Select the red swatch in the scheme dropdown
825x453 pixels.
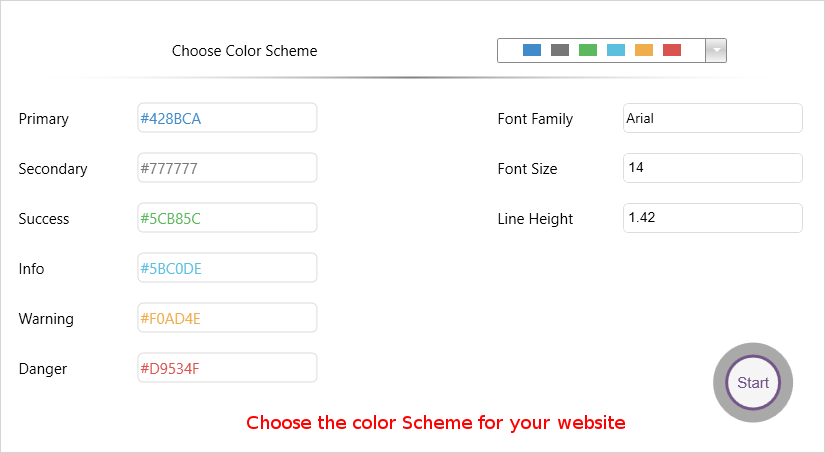[x=672, y=50]
